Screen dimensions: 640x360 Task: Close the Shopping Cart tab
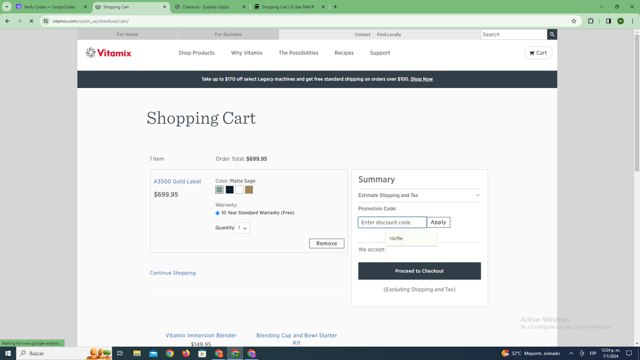coord(164,7)
